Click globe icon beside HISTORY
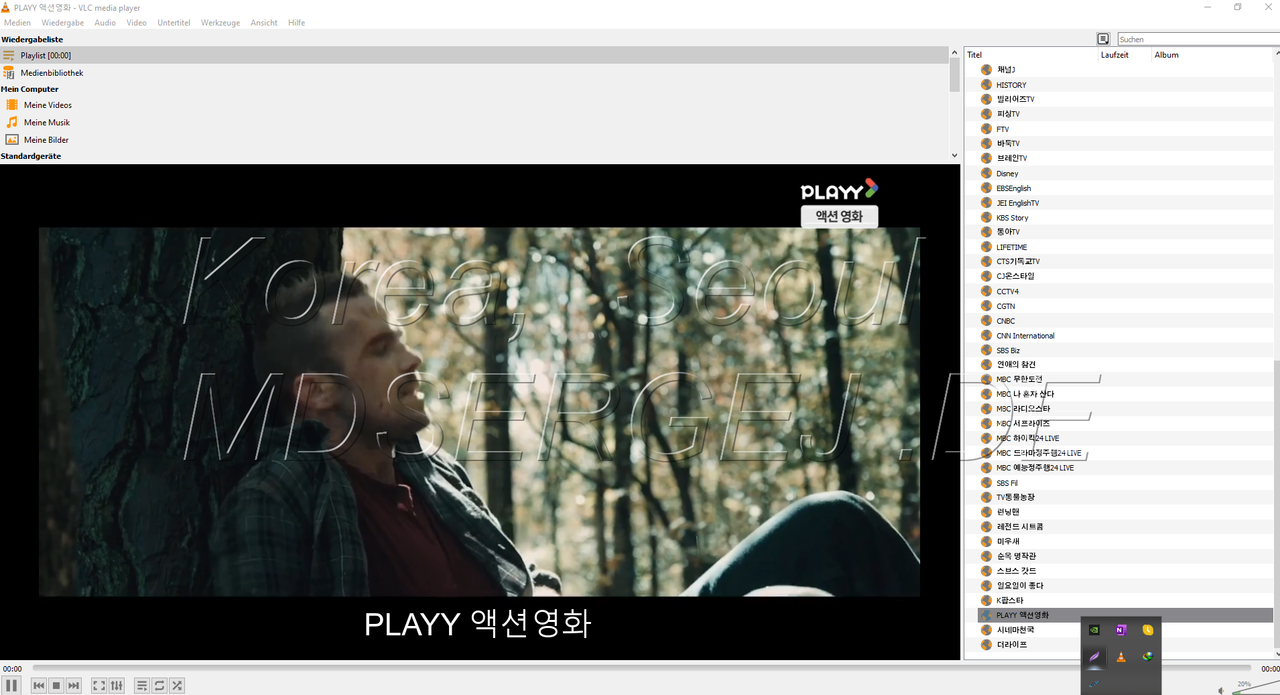1280x695 pixels. tap(986, 85)
